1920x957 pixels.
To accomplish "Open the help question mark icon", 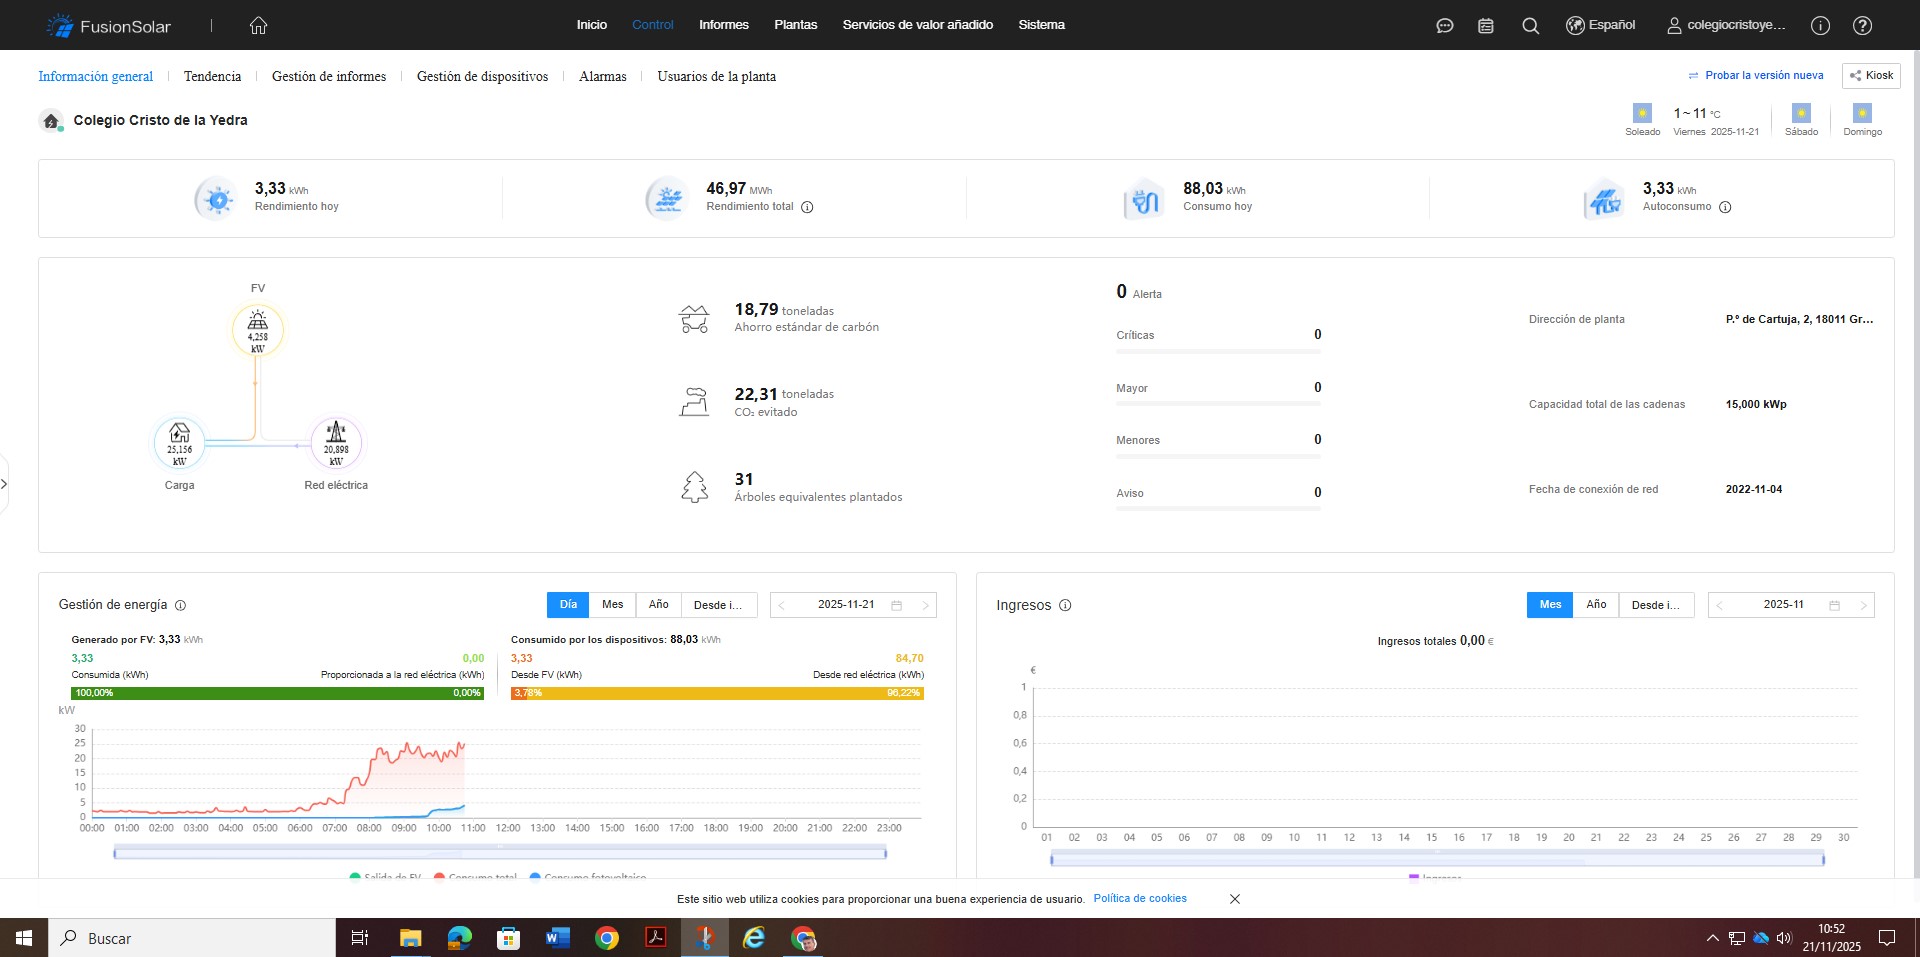I will tap(1862, 26).
